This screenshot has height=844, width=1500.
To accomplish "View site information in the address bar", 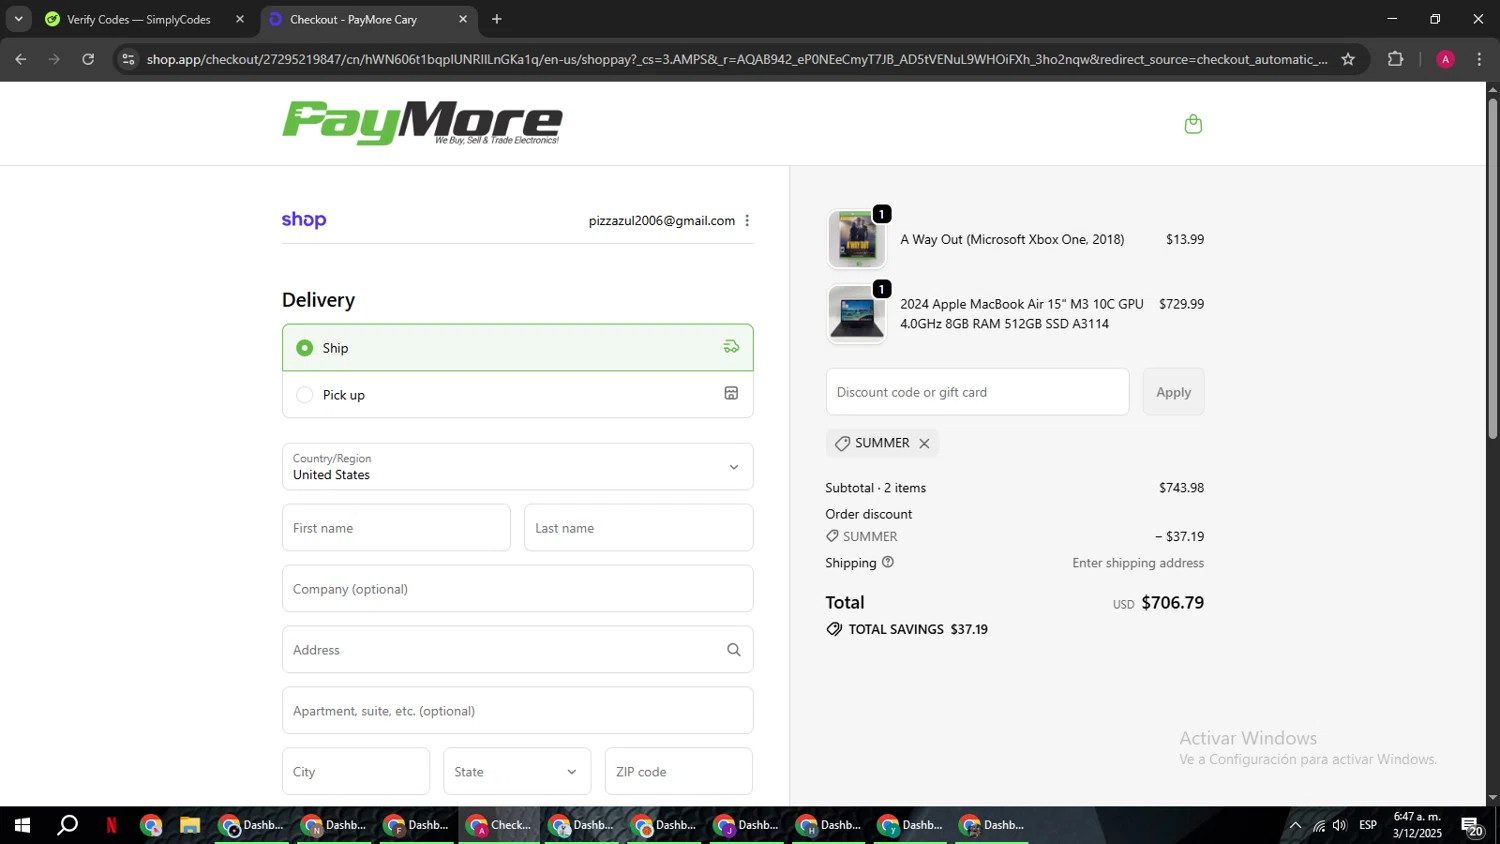I will [127, 59].
